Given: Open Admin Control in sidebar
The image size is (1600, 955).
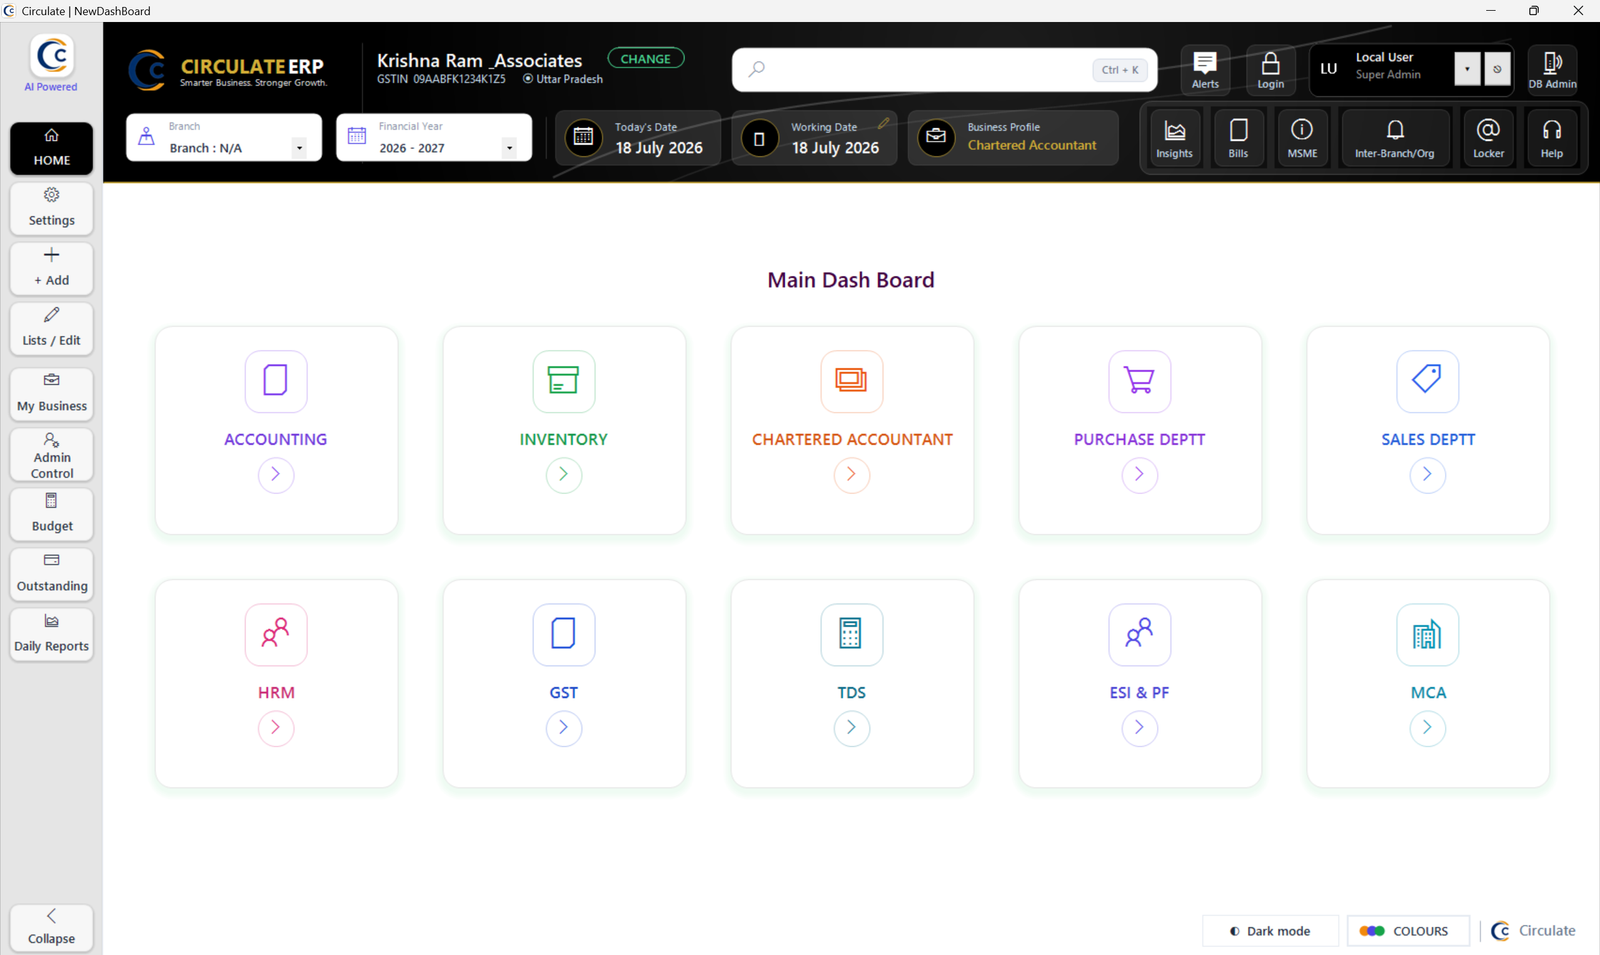Looking at the screenshot, I should tap(52, 456).
